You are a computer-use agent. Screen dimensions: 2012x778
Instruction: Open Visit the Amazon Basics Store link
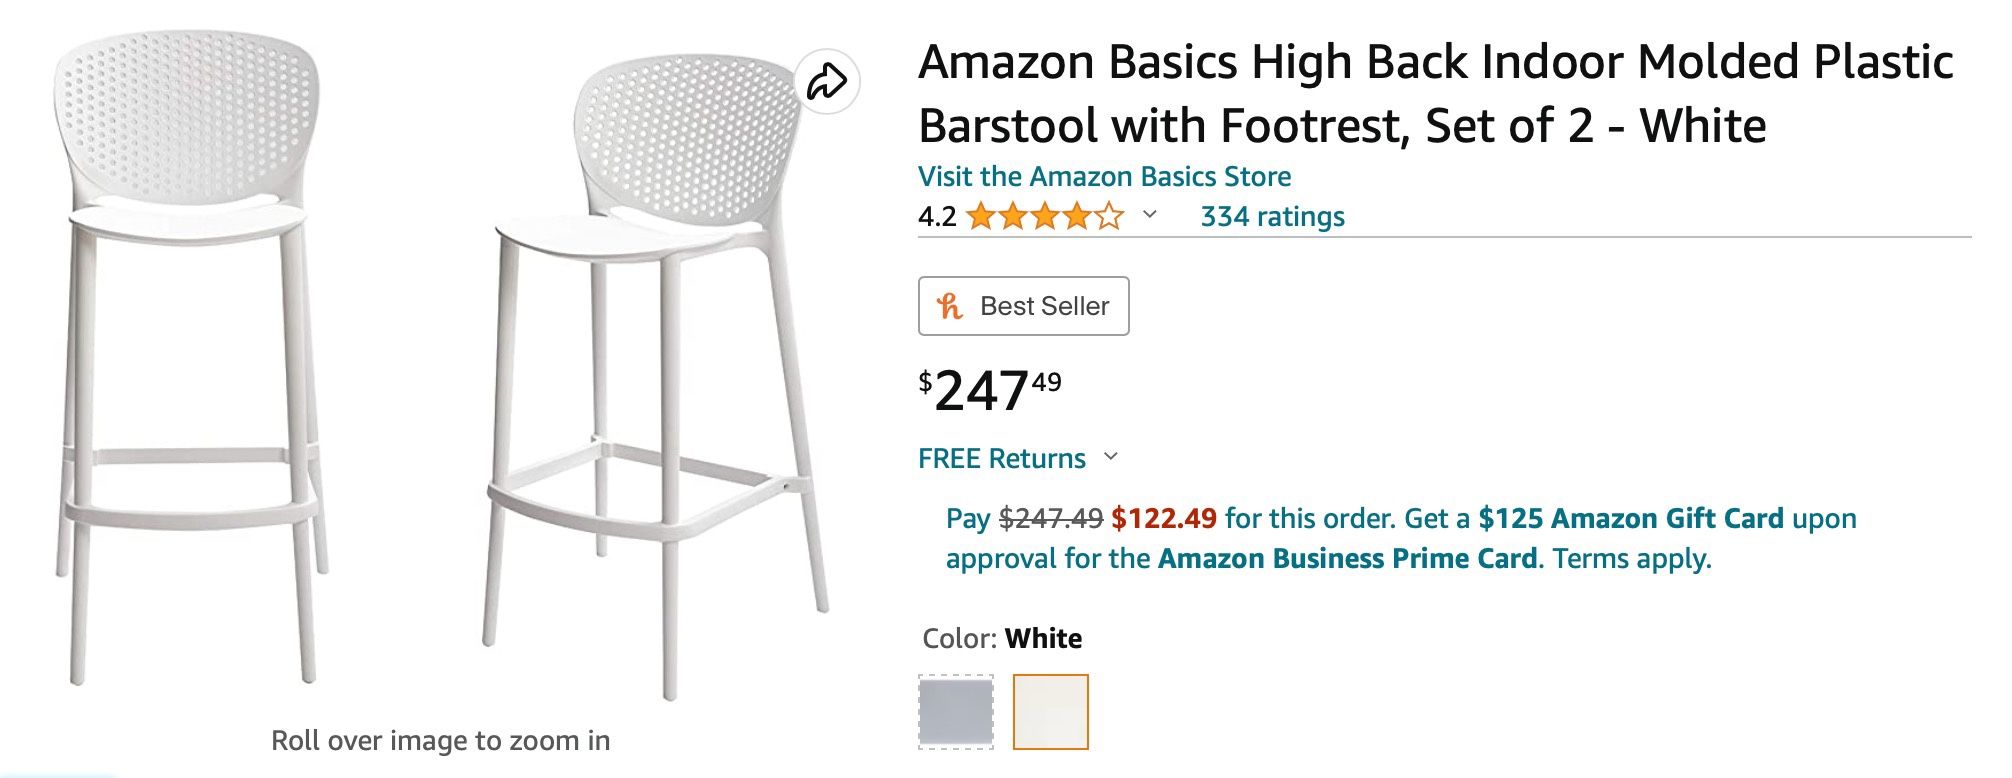point(1104,177)
